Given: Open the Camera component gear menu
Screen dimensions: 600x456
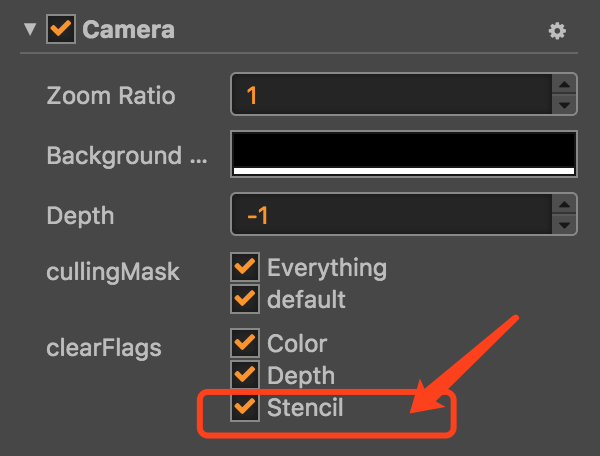Looking at the screenshot, I should coord(557,31).
